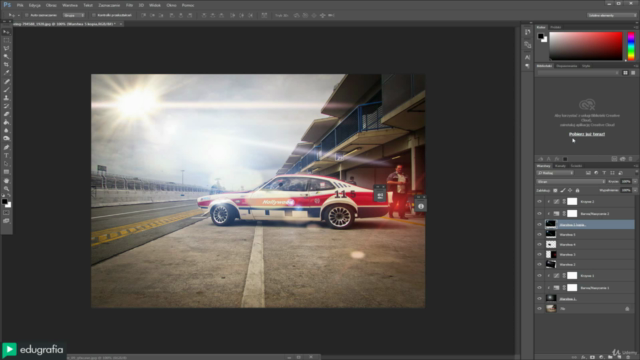This screenshot has height=360, width=640.
Task: Lock transparent pixels icon in Layers panel
Action: click(555, 190)
